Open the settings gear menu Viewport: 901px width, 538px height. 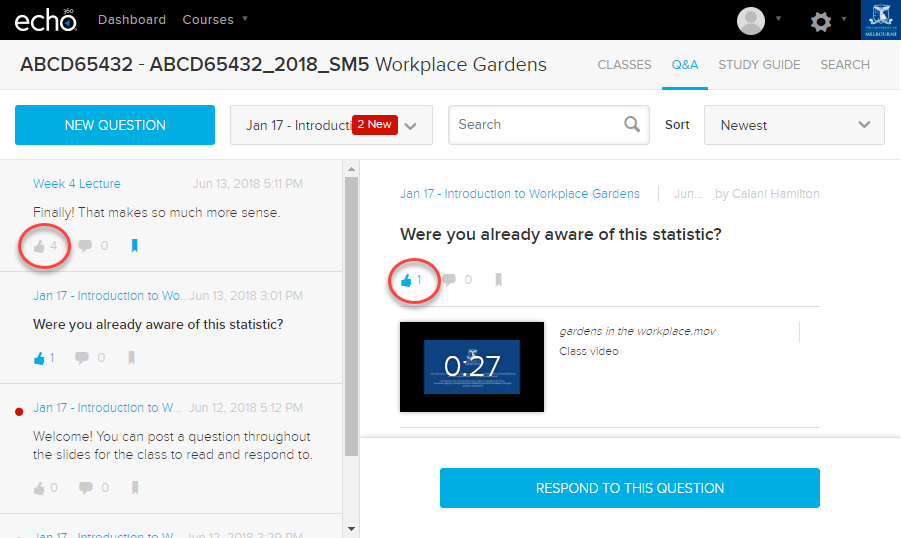click(x=821, y=22)
